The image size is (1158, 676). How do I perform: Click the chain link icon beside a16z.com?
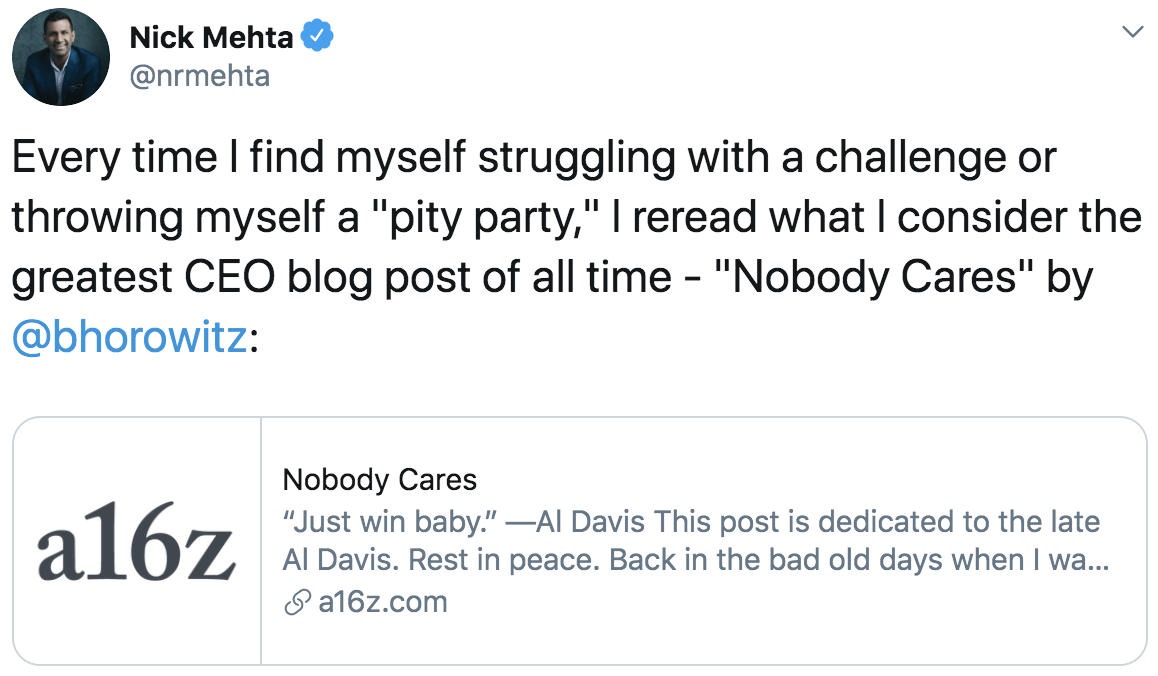[x=297, y=602]
